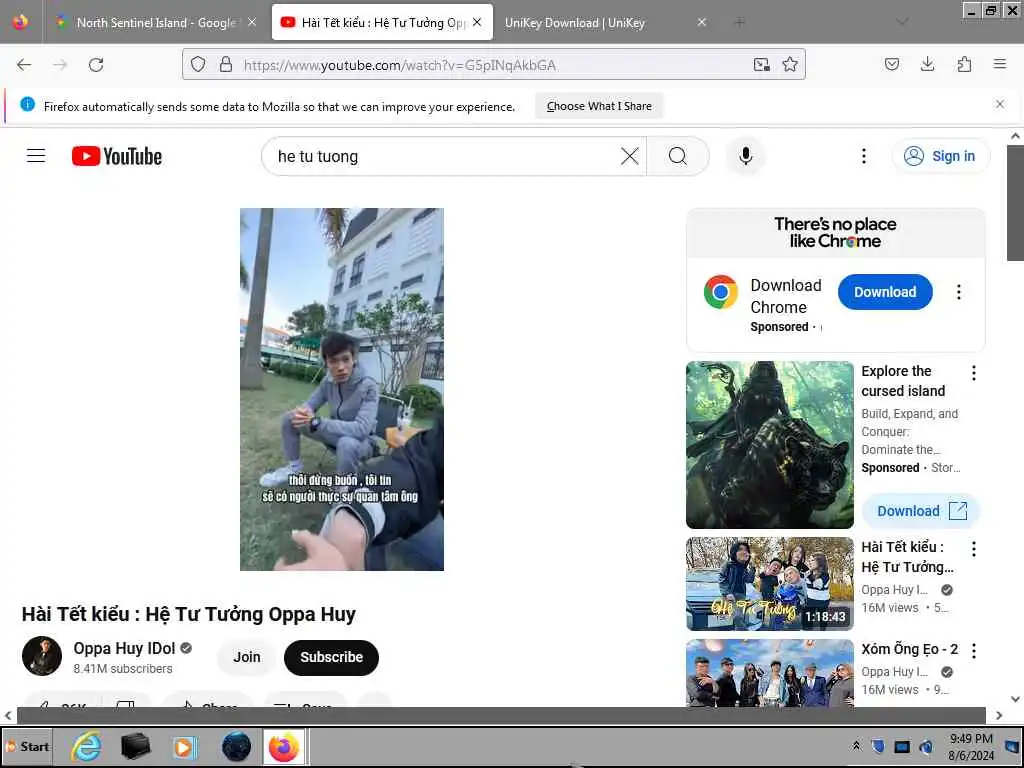Click the vertical page scrollbar thumb
Image resolution: width=1024 pixels, height=768 pixels.
pyautogui.click(x=1015, y=202)
